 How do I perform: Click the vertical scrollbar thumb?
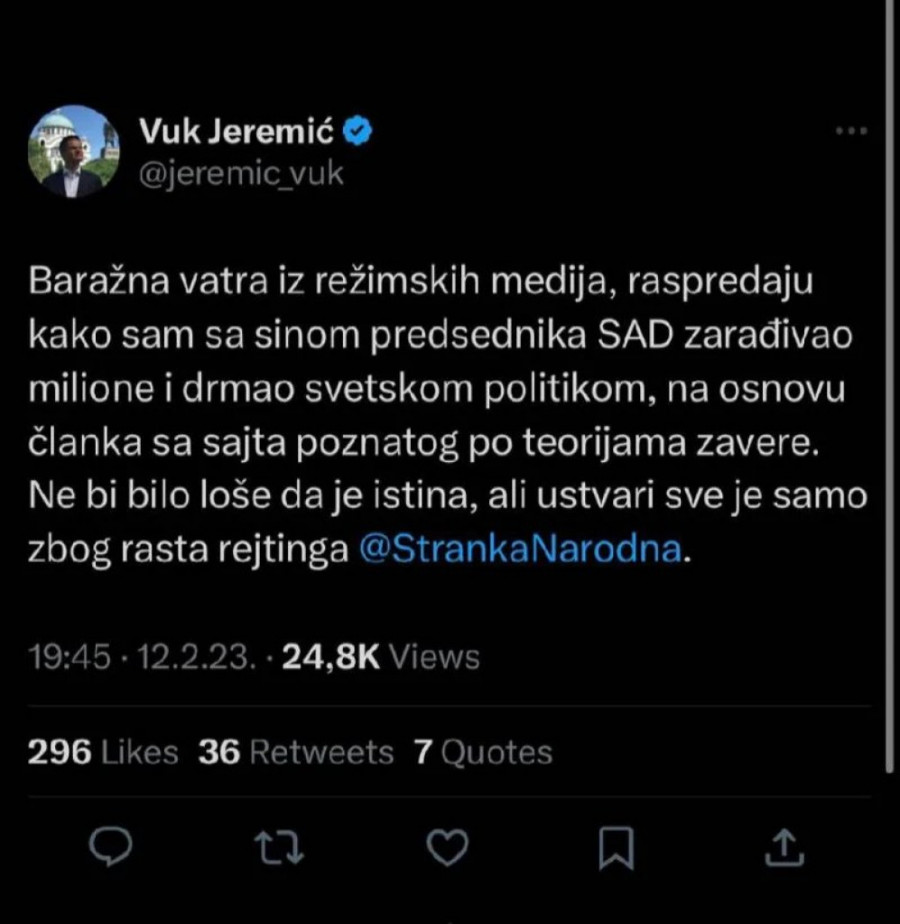tap(889, 400)
